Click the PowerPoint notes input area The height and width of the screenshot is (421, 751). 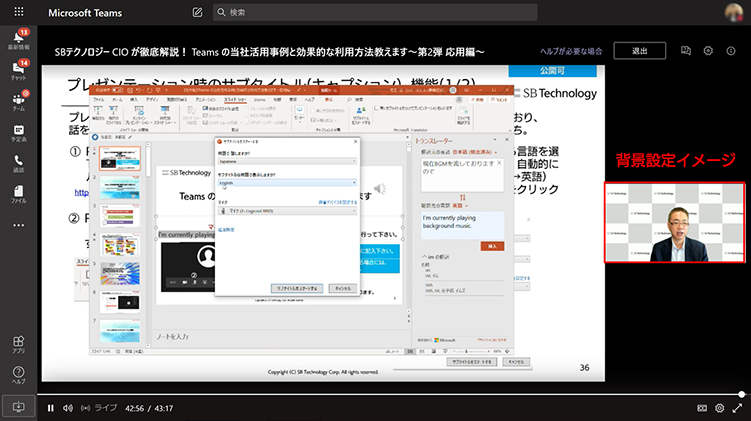coord(281,337)
